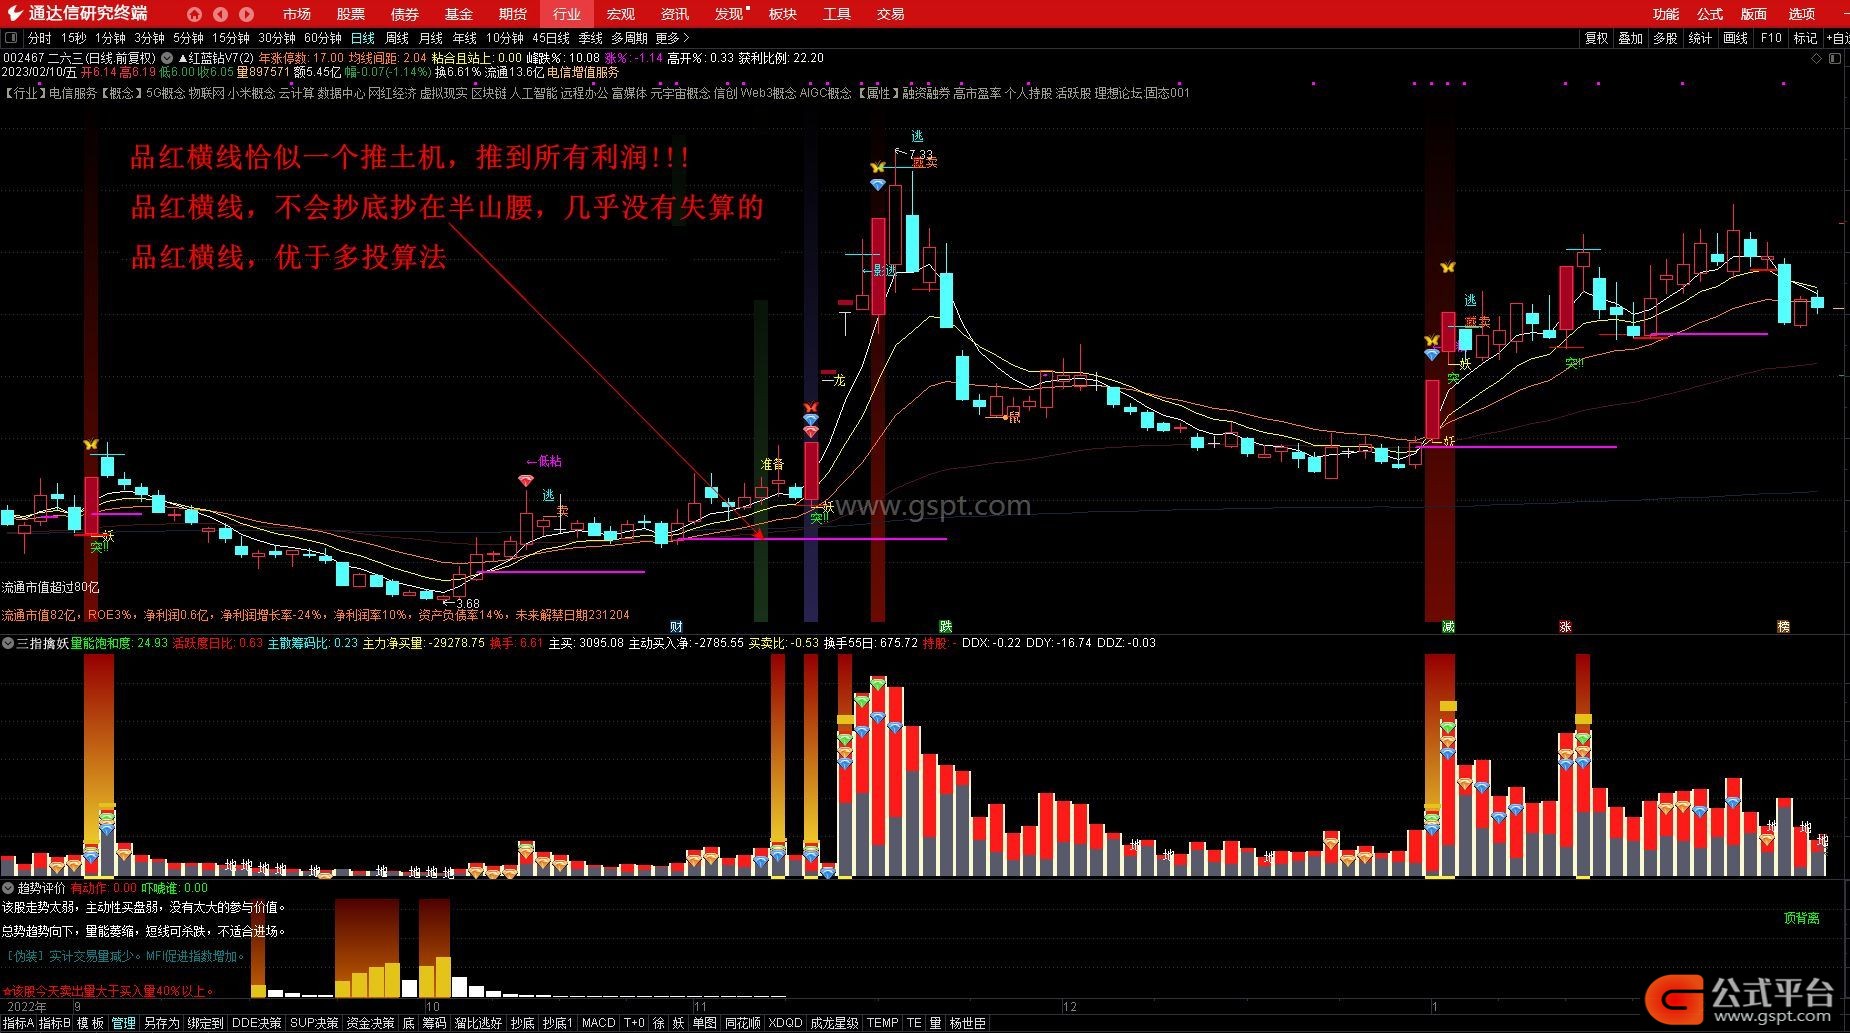Select 日线 daily period
The image size is (1850, 1033).
[x=362, y=38]
